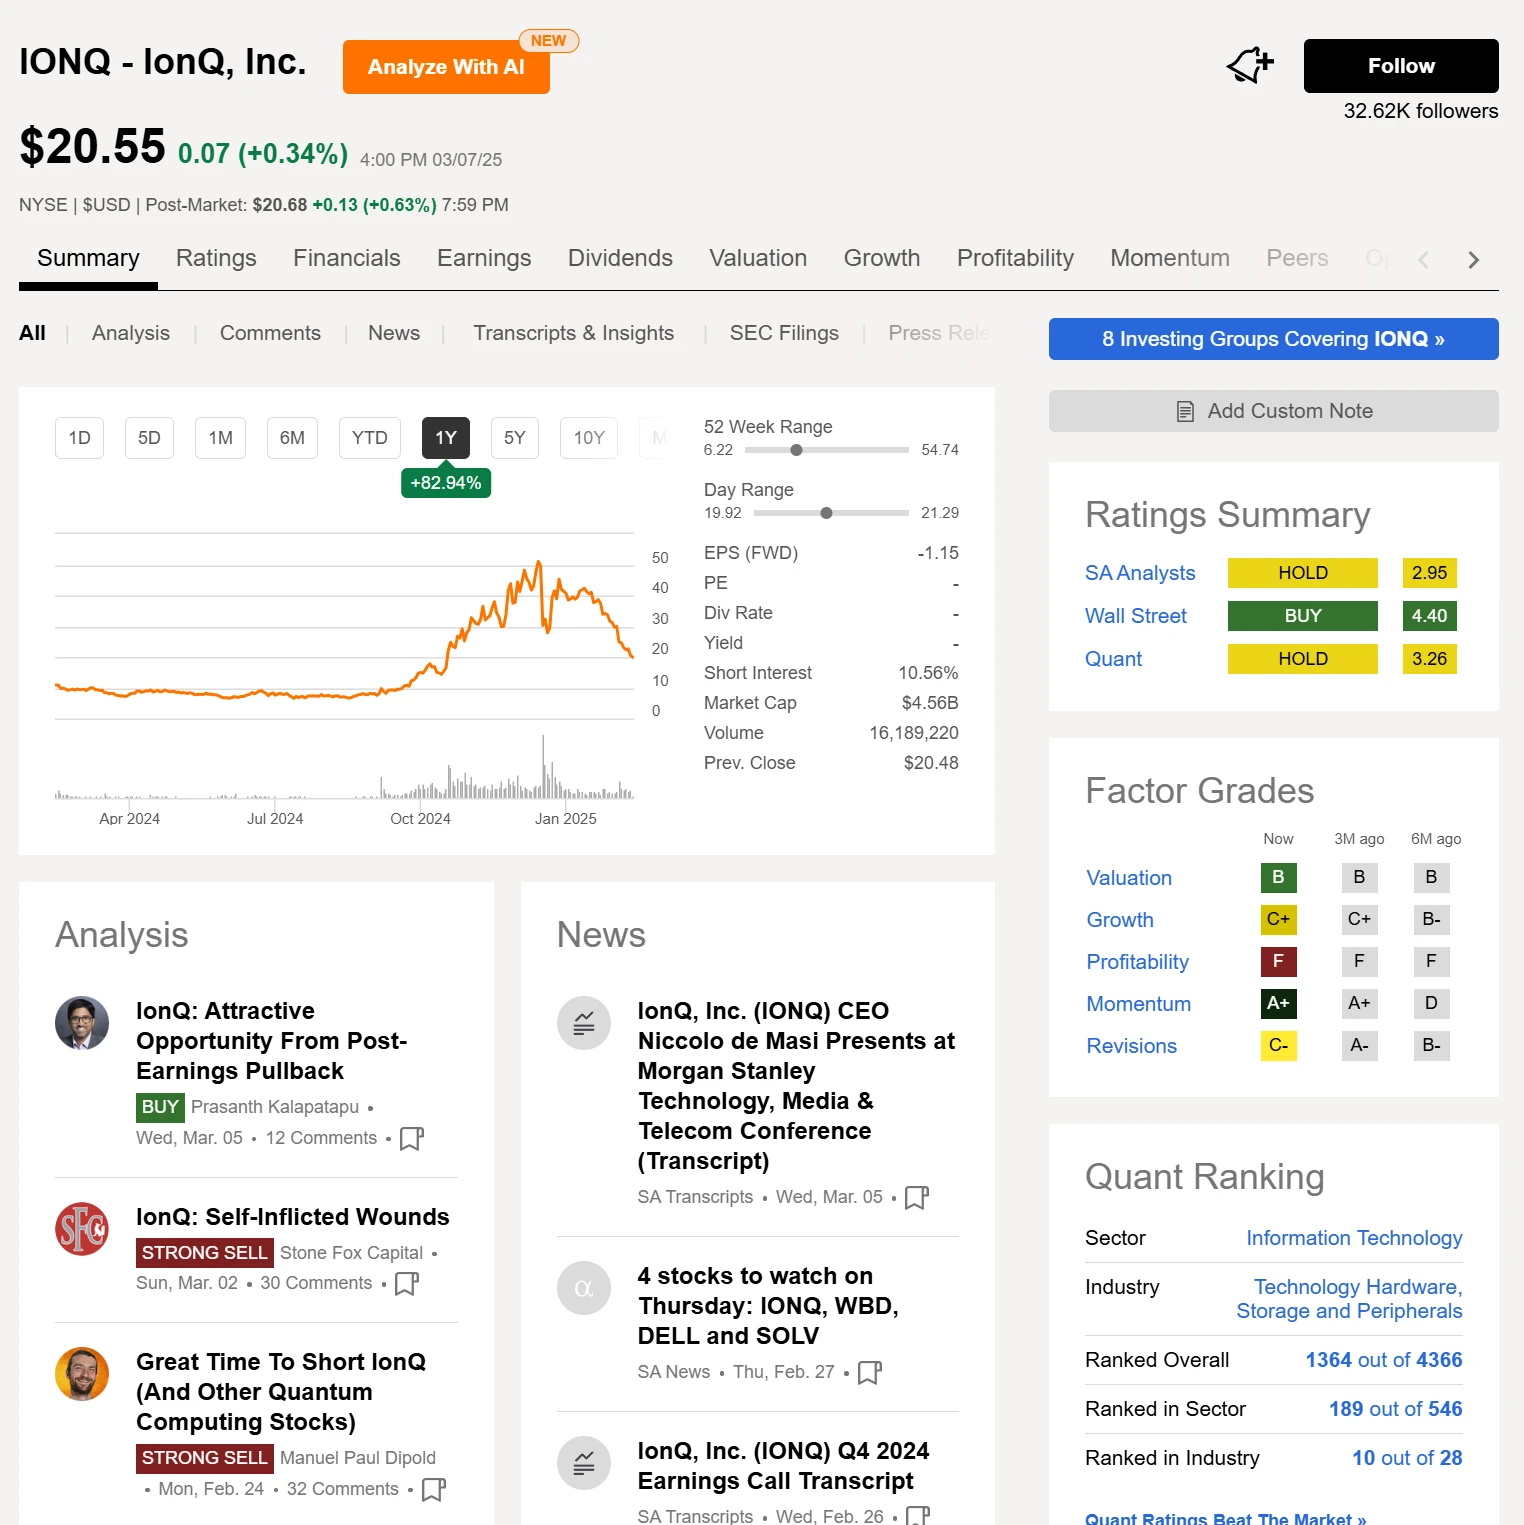This screenshot has width=1524, height=1525.
Task: Select the 5Y chart range
Action: click(515, 438)
